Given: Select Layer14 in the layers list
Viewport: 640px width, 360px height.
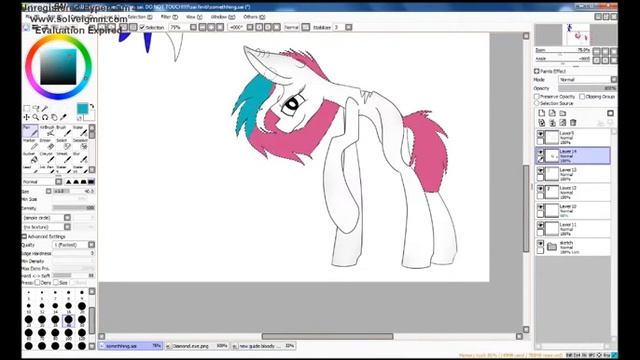Looking at the screenshot, I should (x=573, y=156).
